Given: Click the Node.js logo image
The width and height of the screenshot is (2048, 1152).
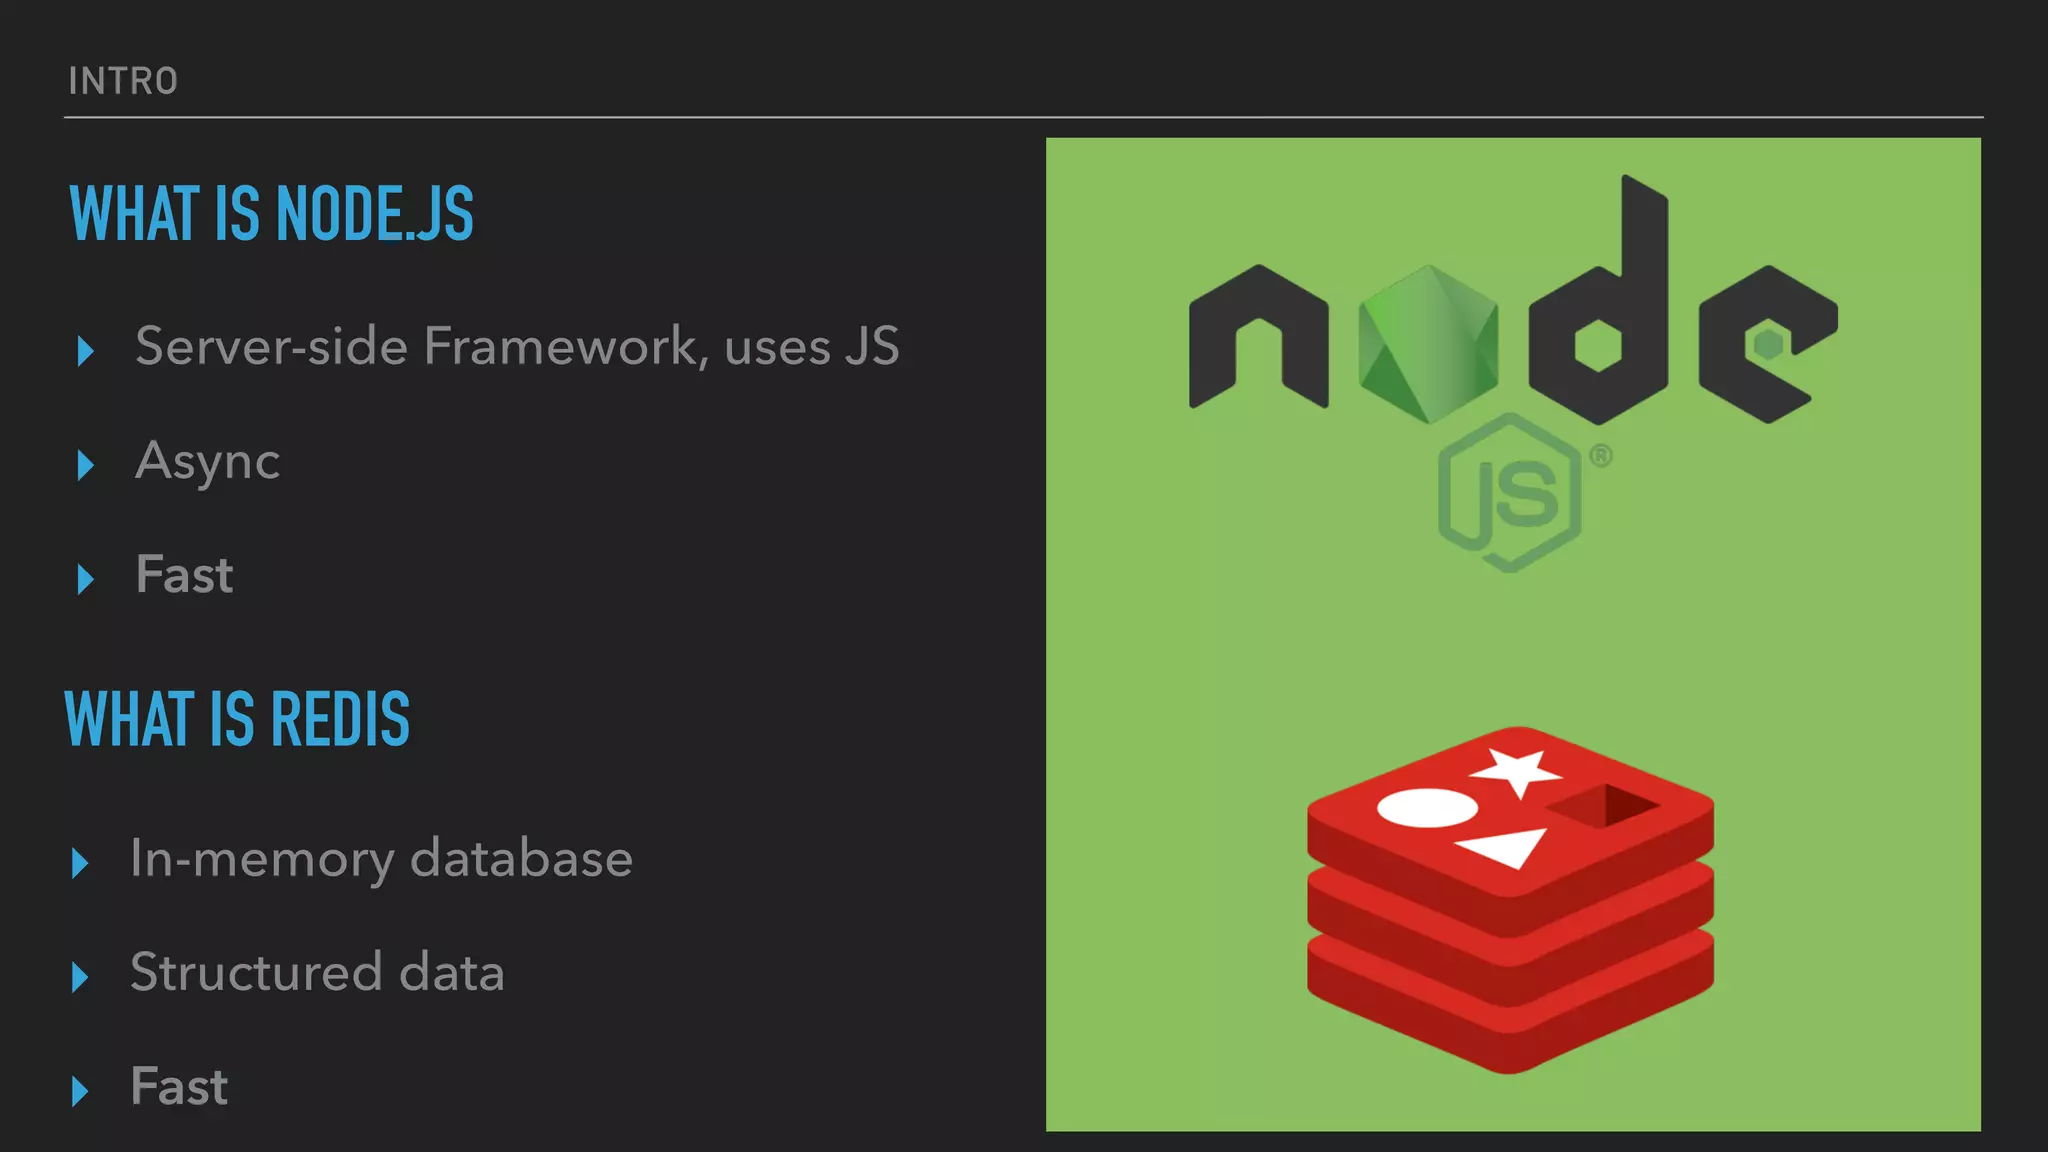Looking at the screenshot, I should click(1513, 373).
